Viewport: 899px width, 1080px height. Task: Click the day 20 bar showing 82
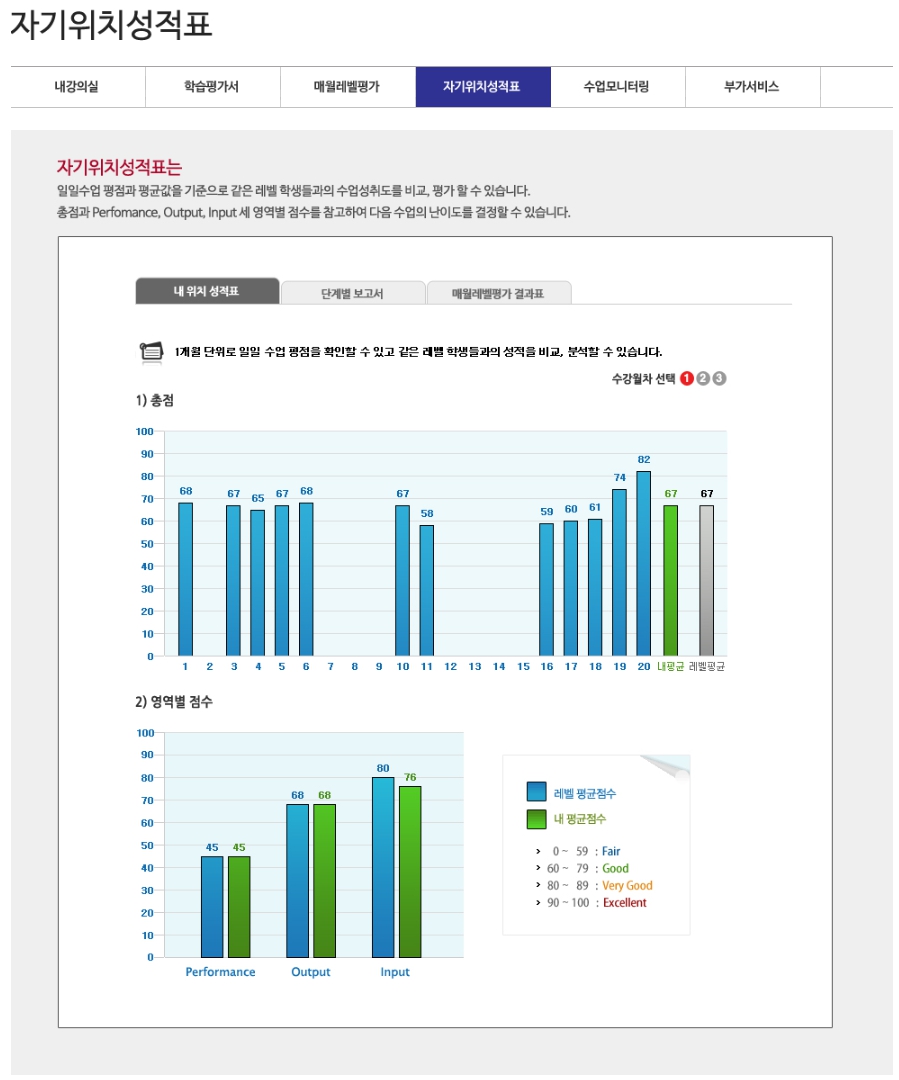(x=643, y=564)
